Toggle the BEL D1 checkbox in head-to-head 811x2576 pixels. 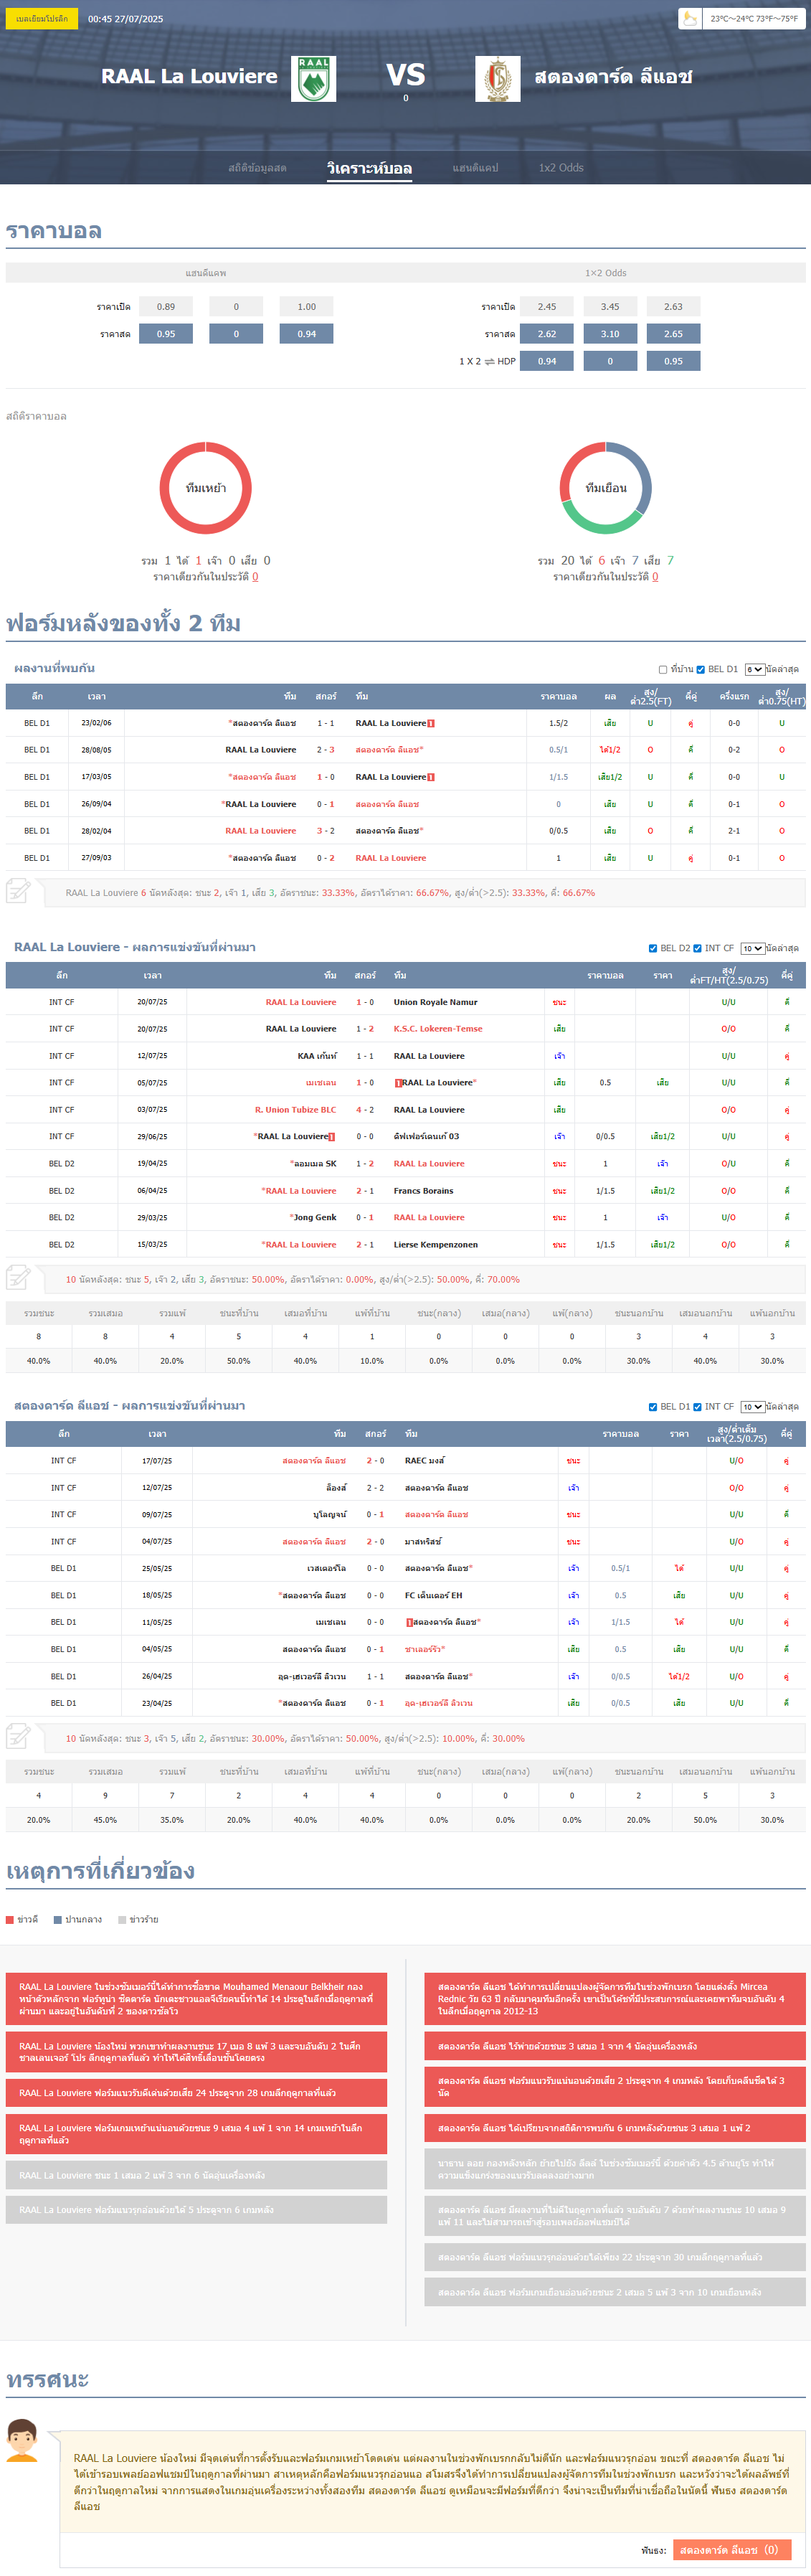coord(701,669)
